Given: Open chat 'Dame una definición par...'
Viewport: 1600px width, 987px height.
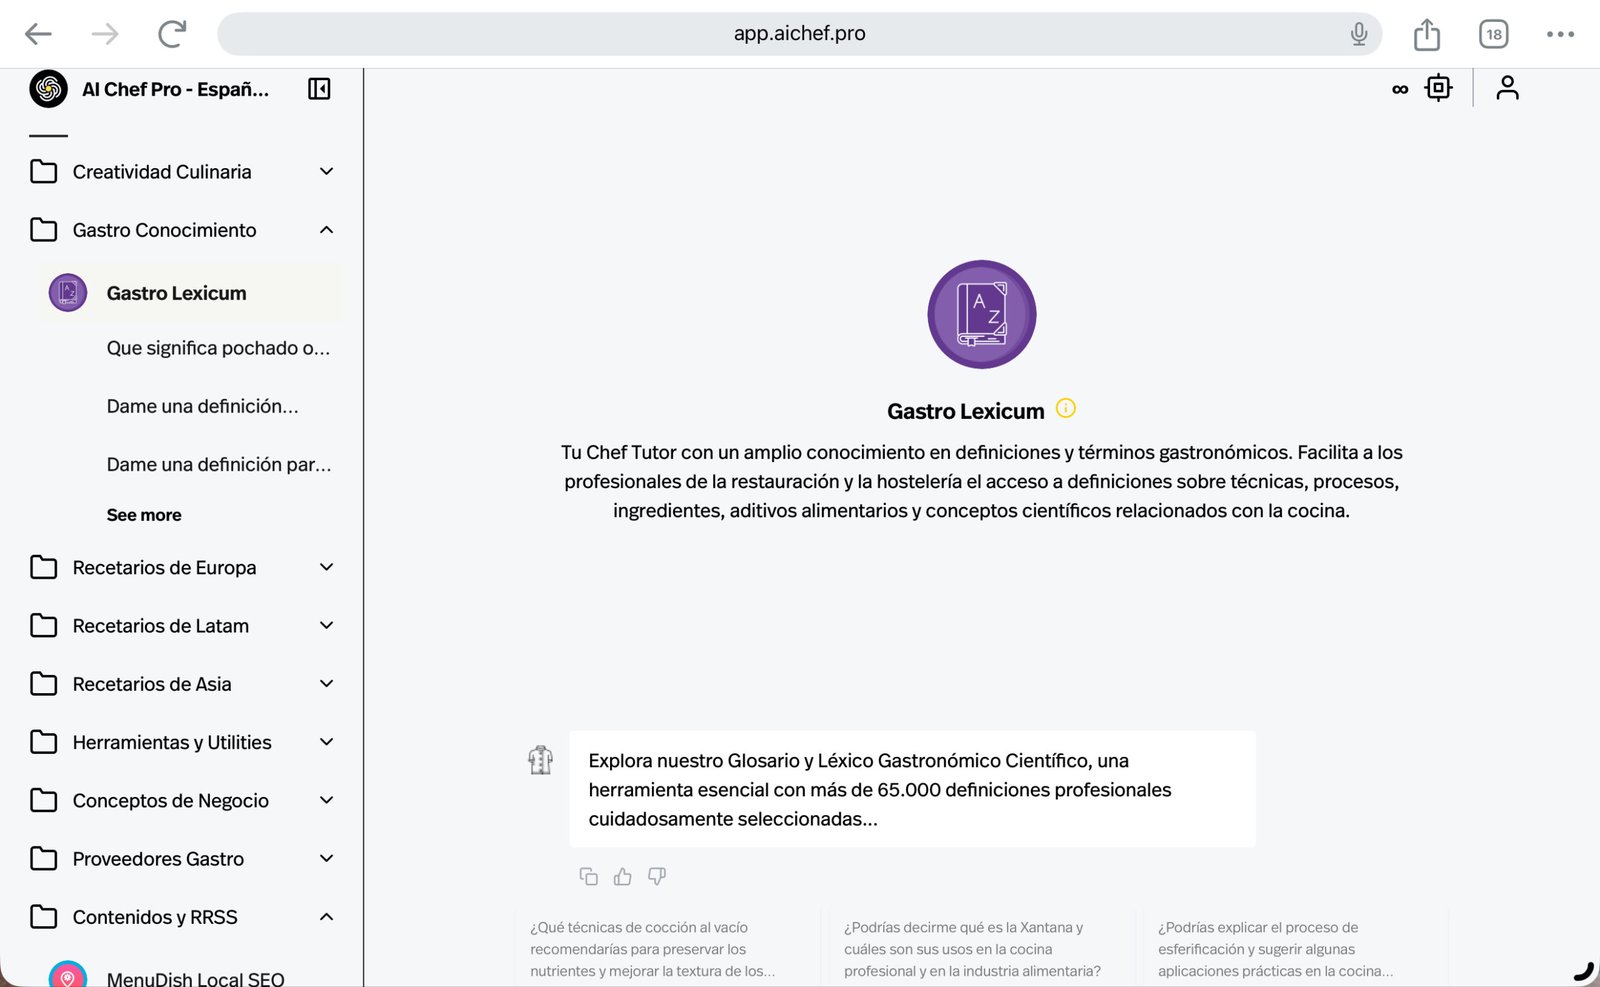Looking at the screenshot, I should pyautogui.click(x=219, y=464).
